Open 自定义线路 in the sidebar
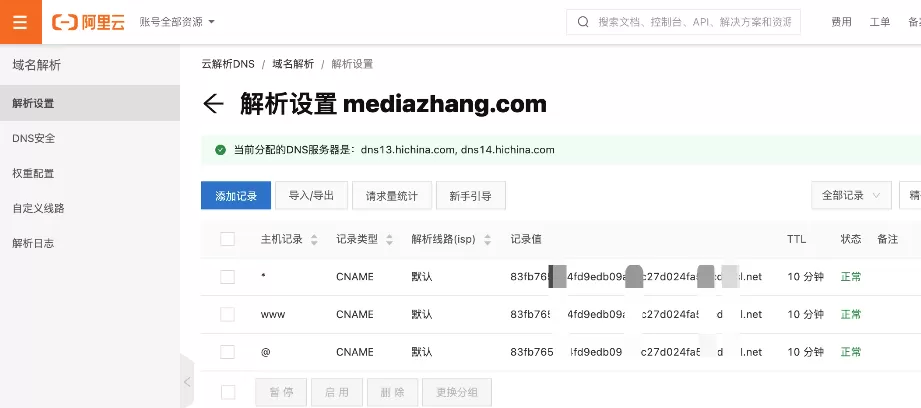This screenshot has height=408, width=921. [x=90, y=208]
